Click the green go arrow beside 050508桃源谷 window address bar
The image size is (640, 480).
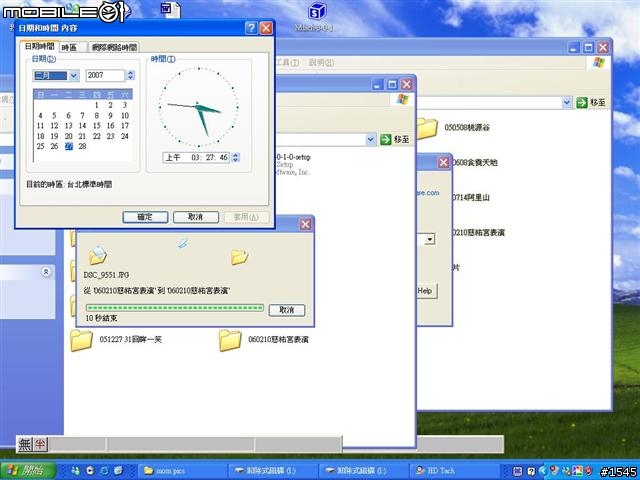click(582, 102)
